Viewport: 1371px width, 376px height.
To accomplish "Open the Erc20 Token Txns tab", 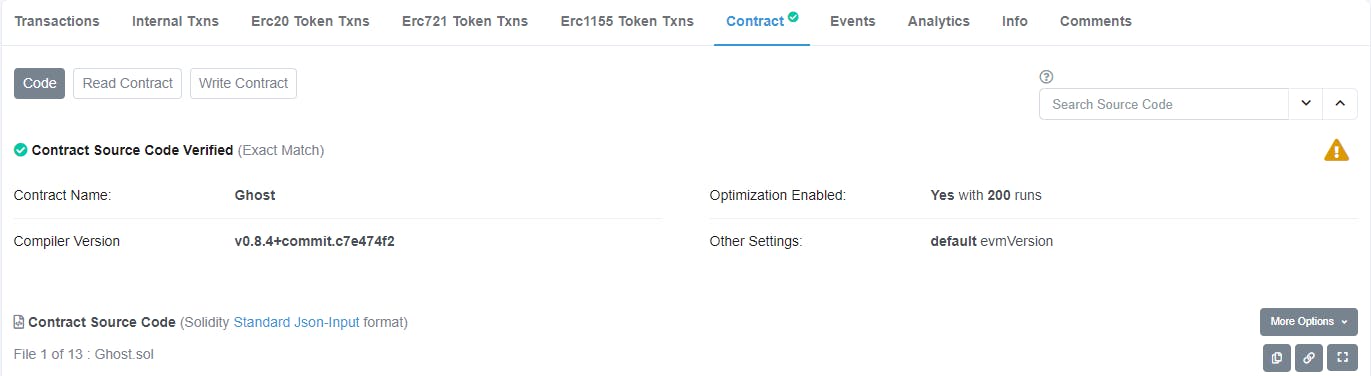I will coord(310,21).
